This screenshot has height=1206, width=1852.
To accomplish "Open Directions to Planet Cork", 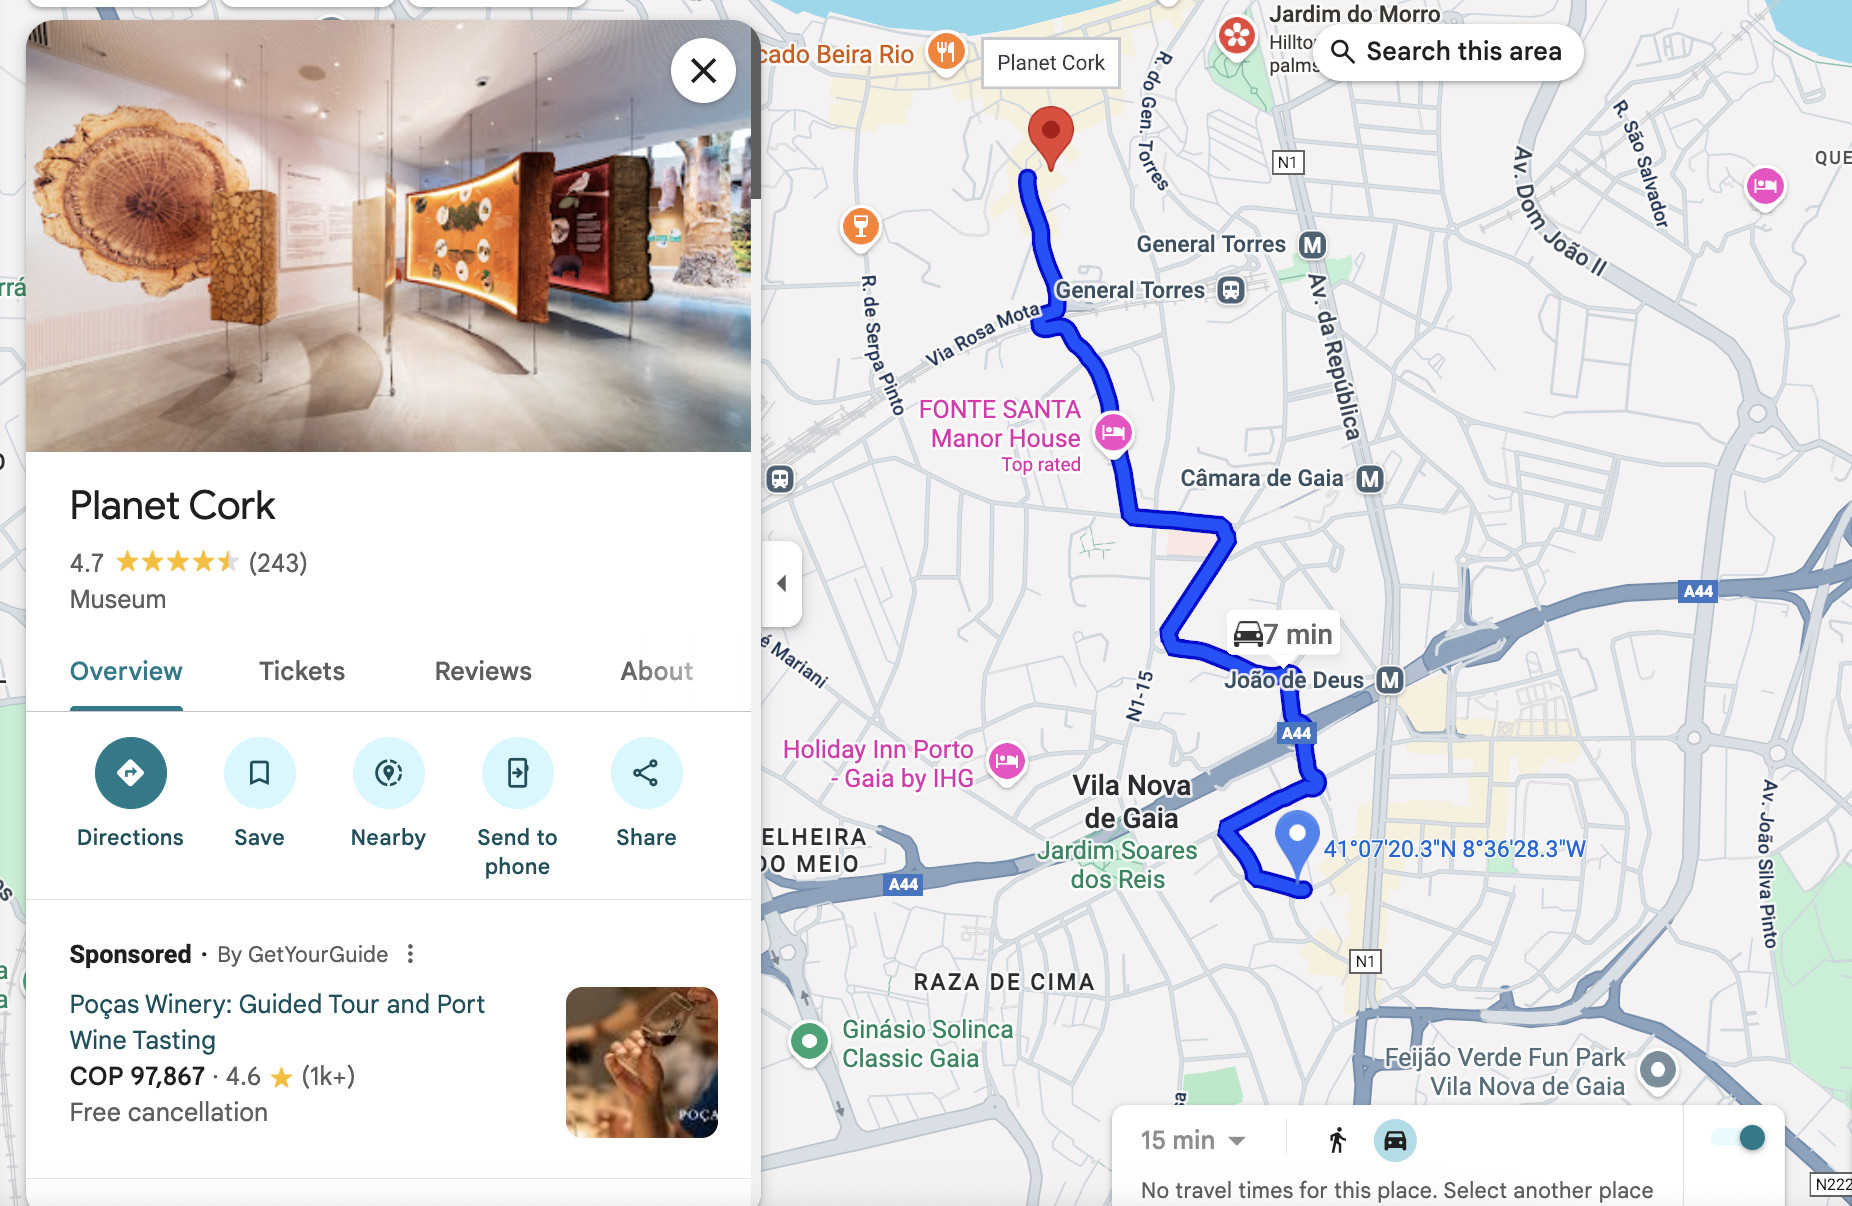I will 130,773.
